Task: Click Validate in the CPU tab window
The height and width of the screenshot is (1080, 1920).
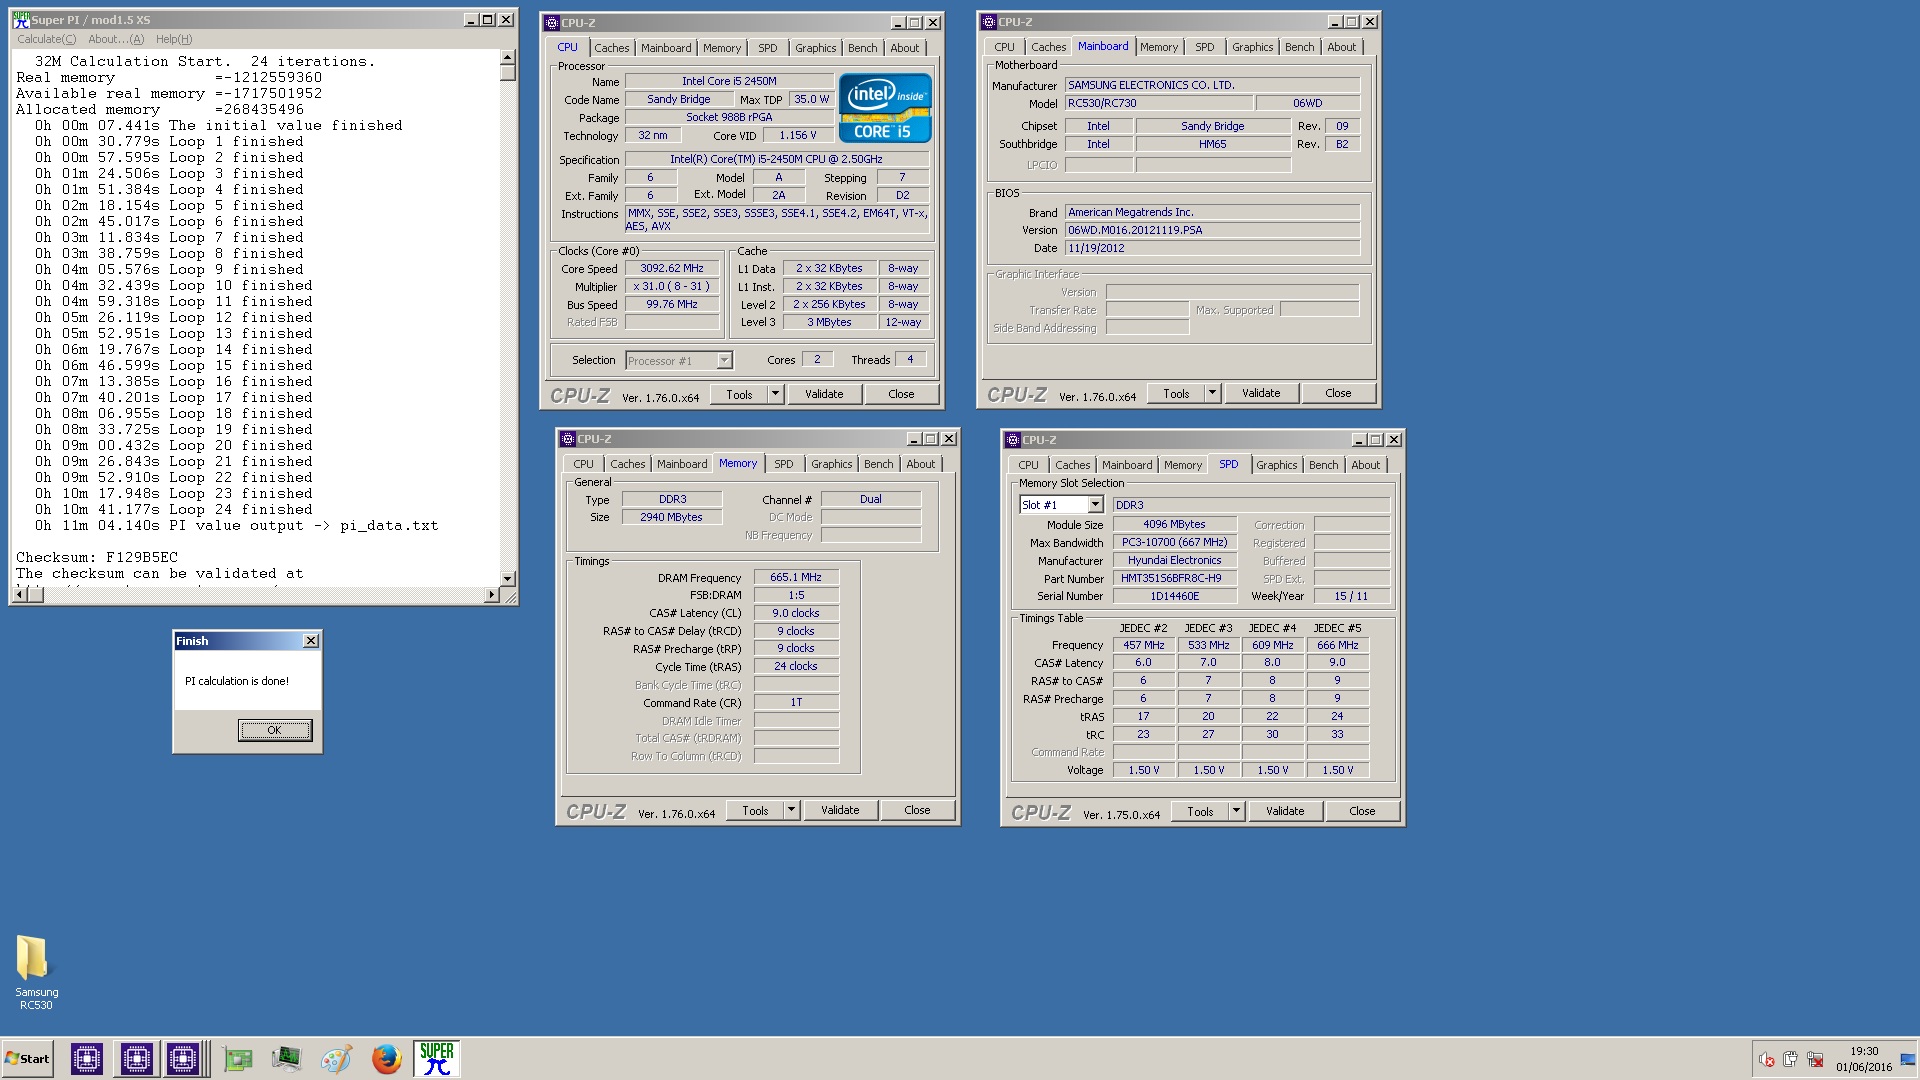Action: [824, 394]
